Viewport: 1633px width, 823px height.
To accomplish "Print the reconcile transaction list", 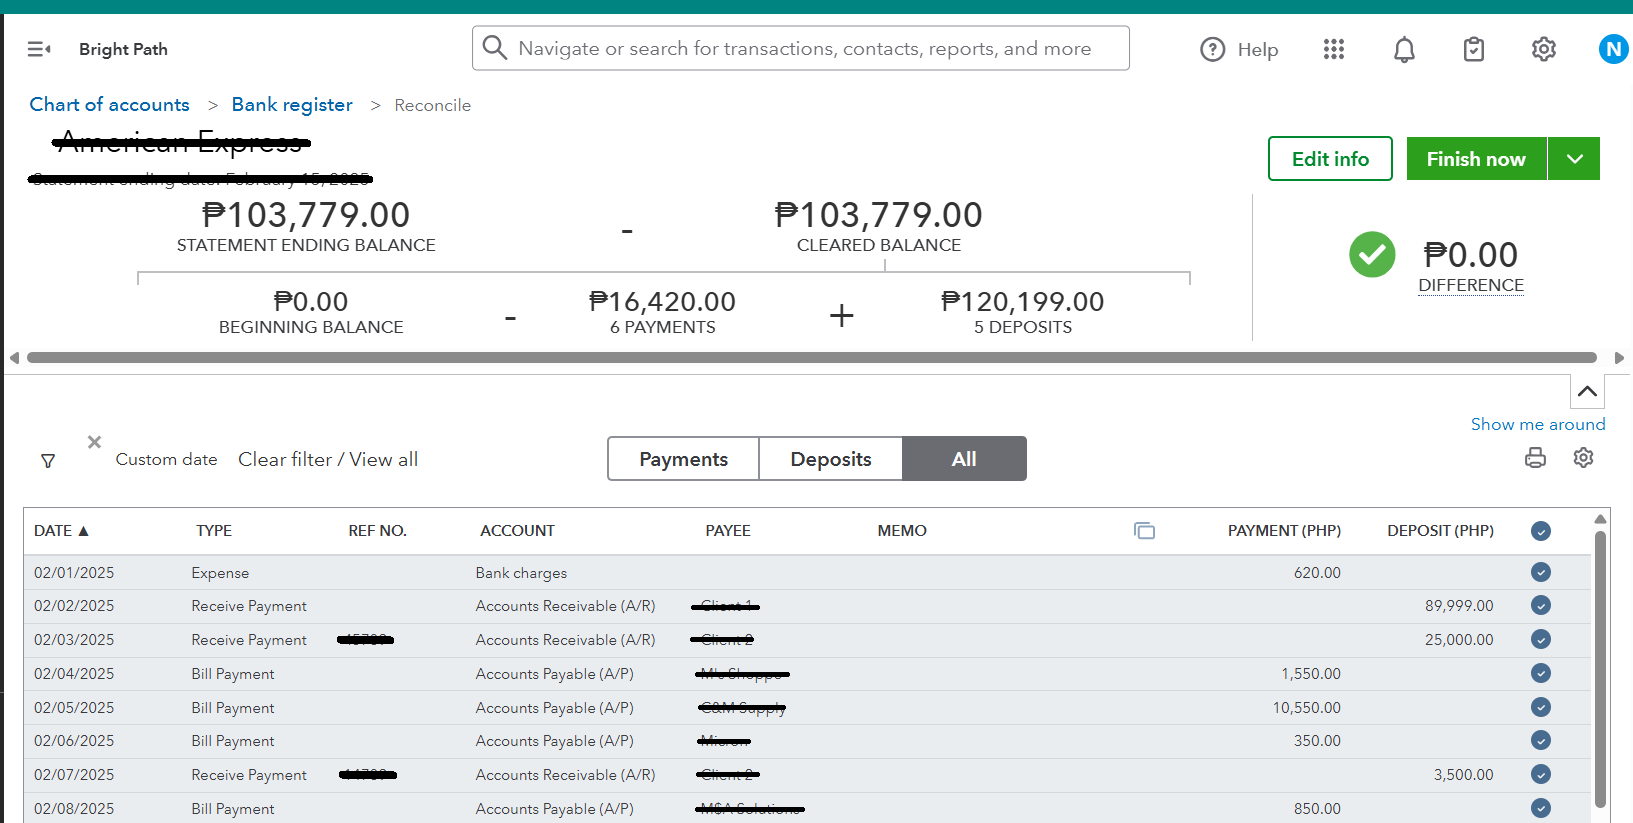I will coord(1535,458).
